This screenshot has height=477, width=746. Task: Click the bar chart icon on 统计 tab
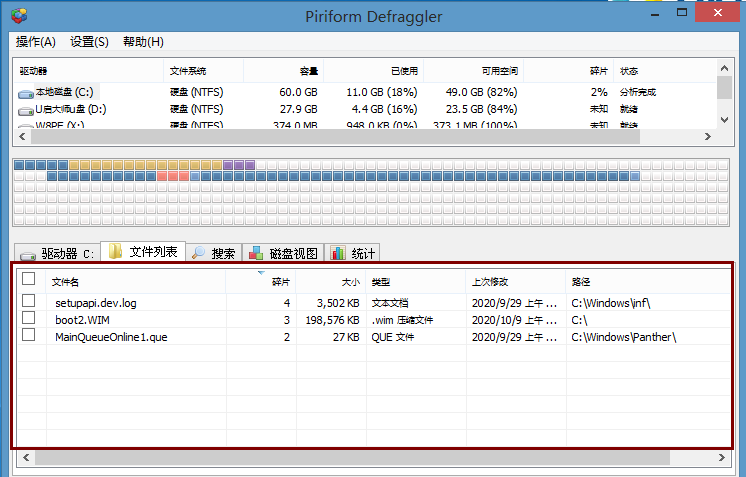click(x=338, y=253)
